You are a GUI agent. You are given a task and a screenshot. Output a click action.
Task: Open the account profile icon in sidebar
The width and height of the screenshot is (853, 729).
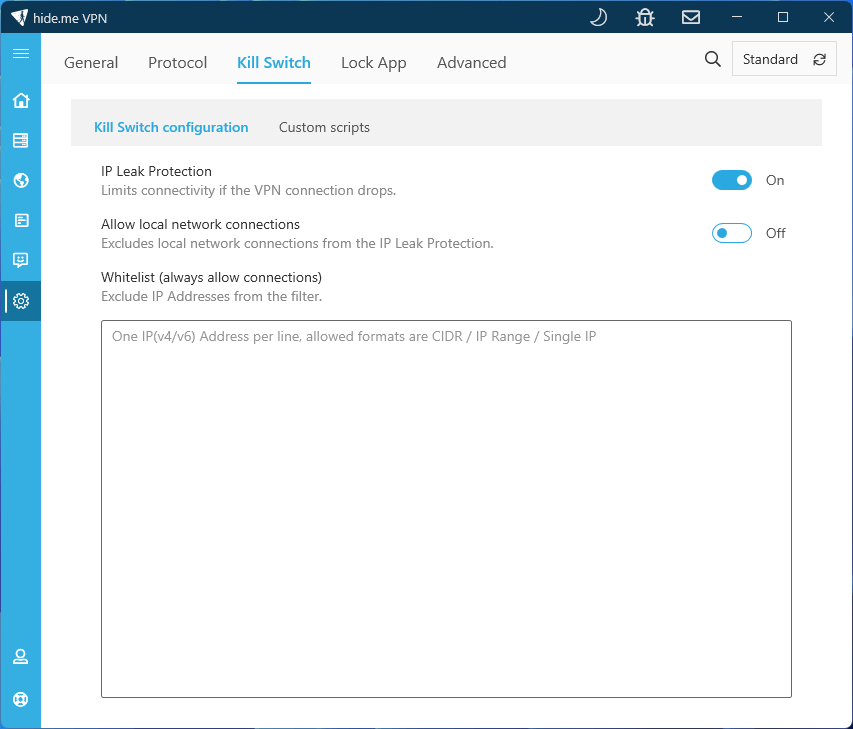pyautogui.click(x=21, y=657)
